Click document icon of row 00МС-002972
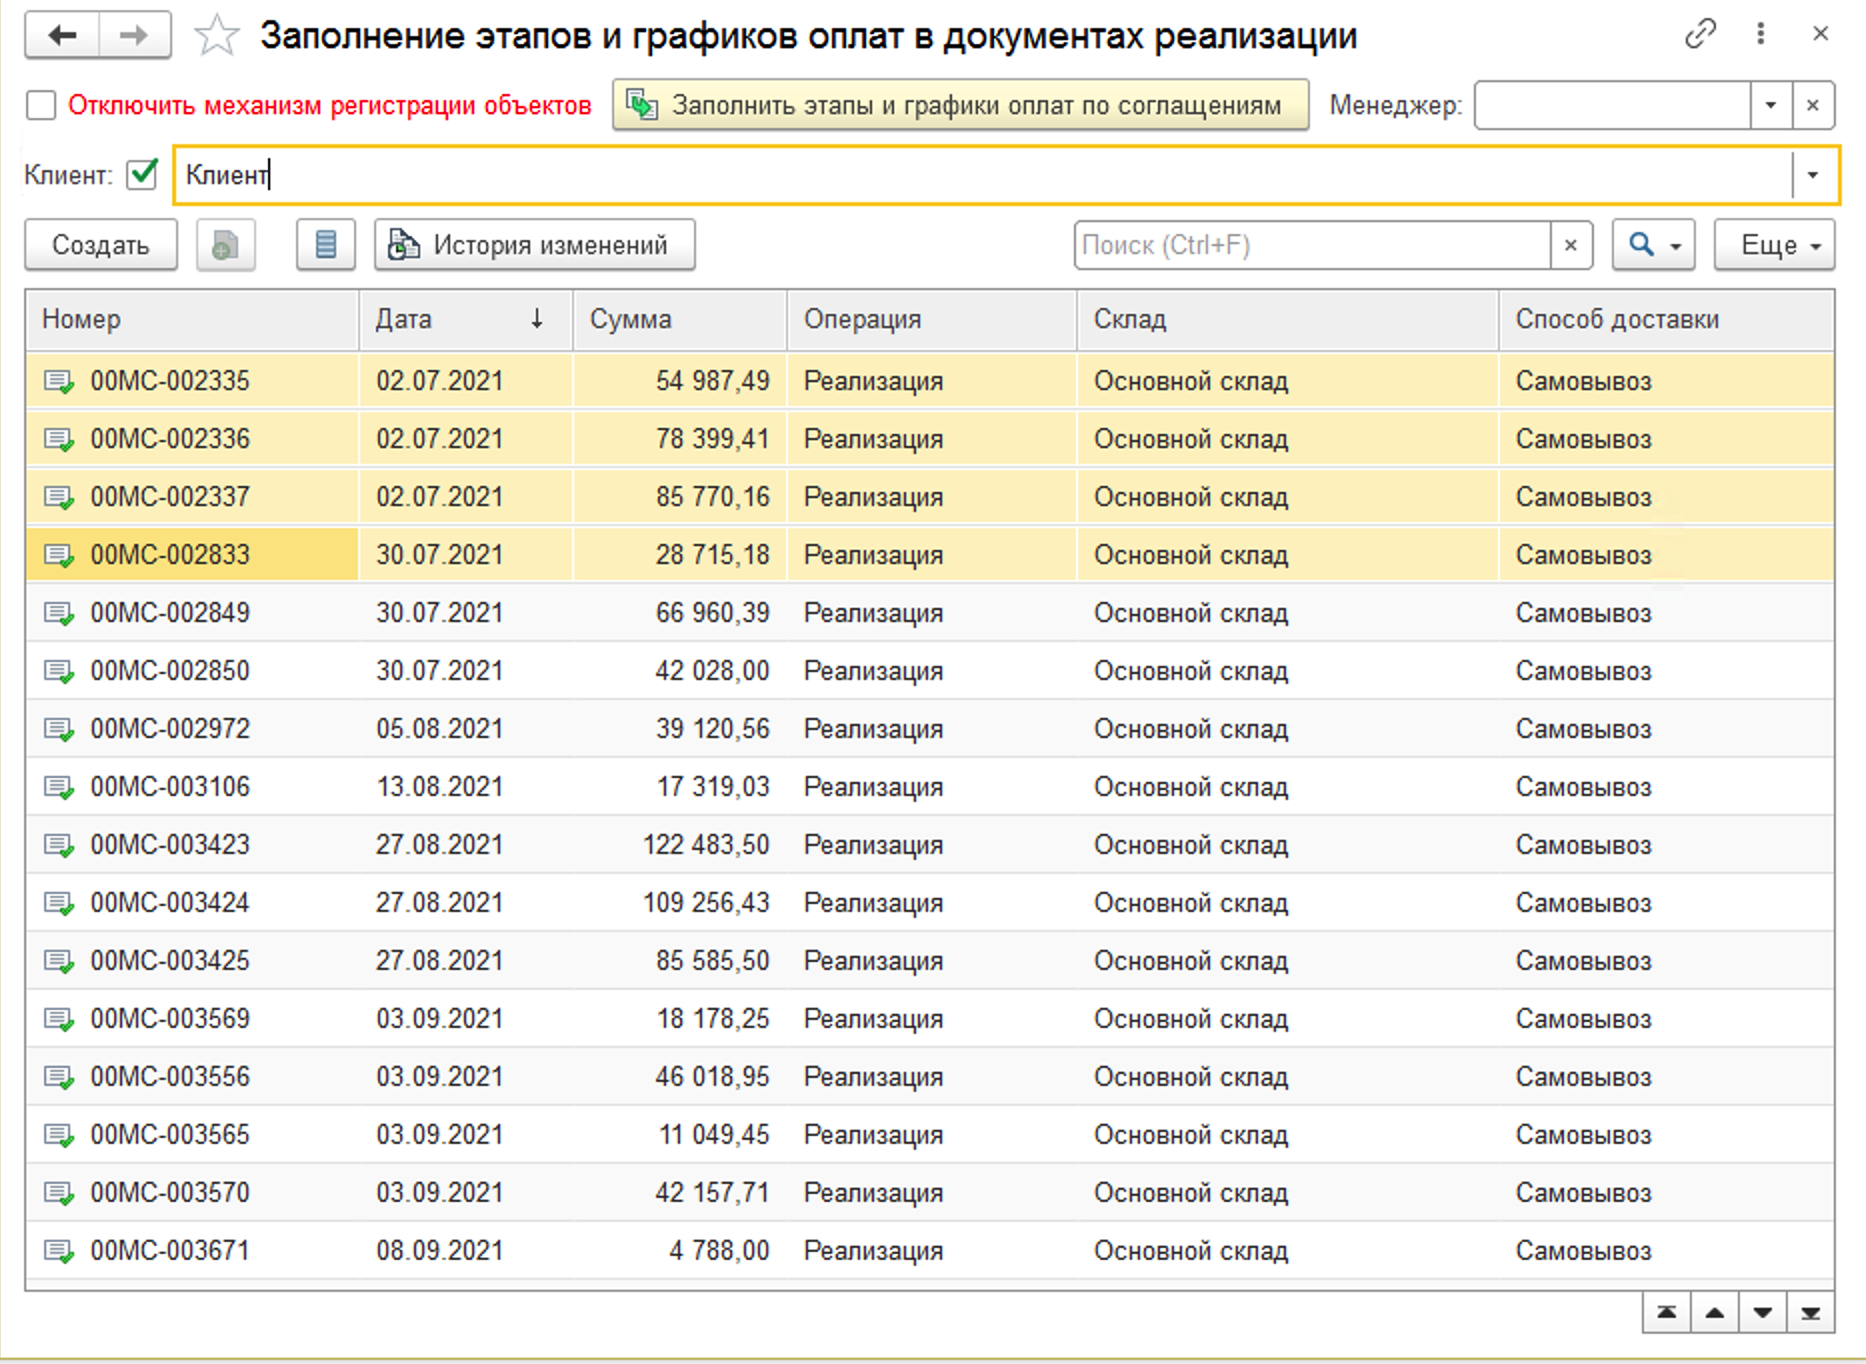 (x=59, y=729)
